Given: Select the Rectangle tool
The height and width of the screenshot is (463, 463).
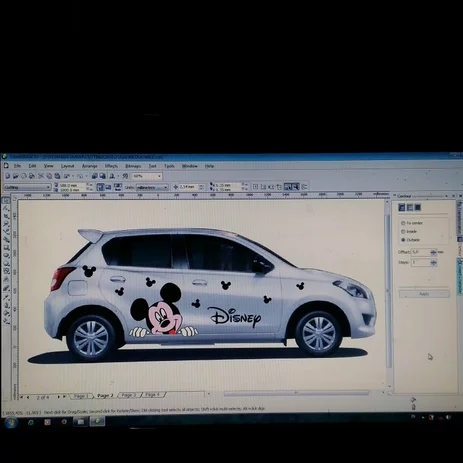Looking at the screenshot, I should tap(6, 248).
